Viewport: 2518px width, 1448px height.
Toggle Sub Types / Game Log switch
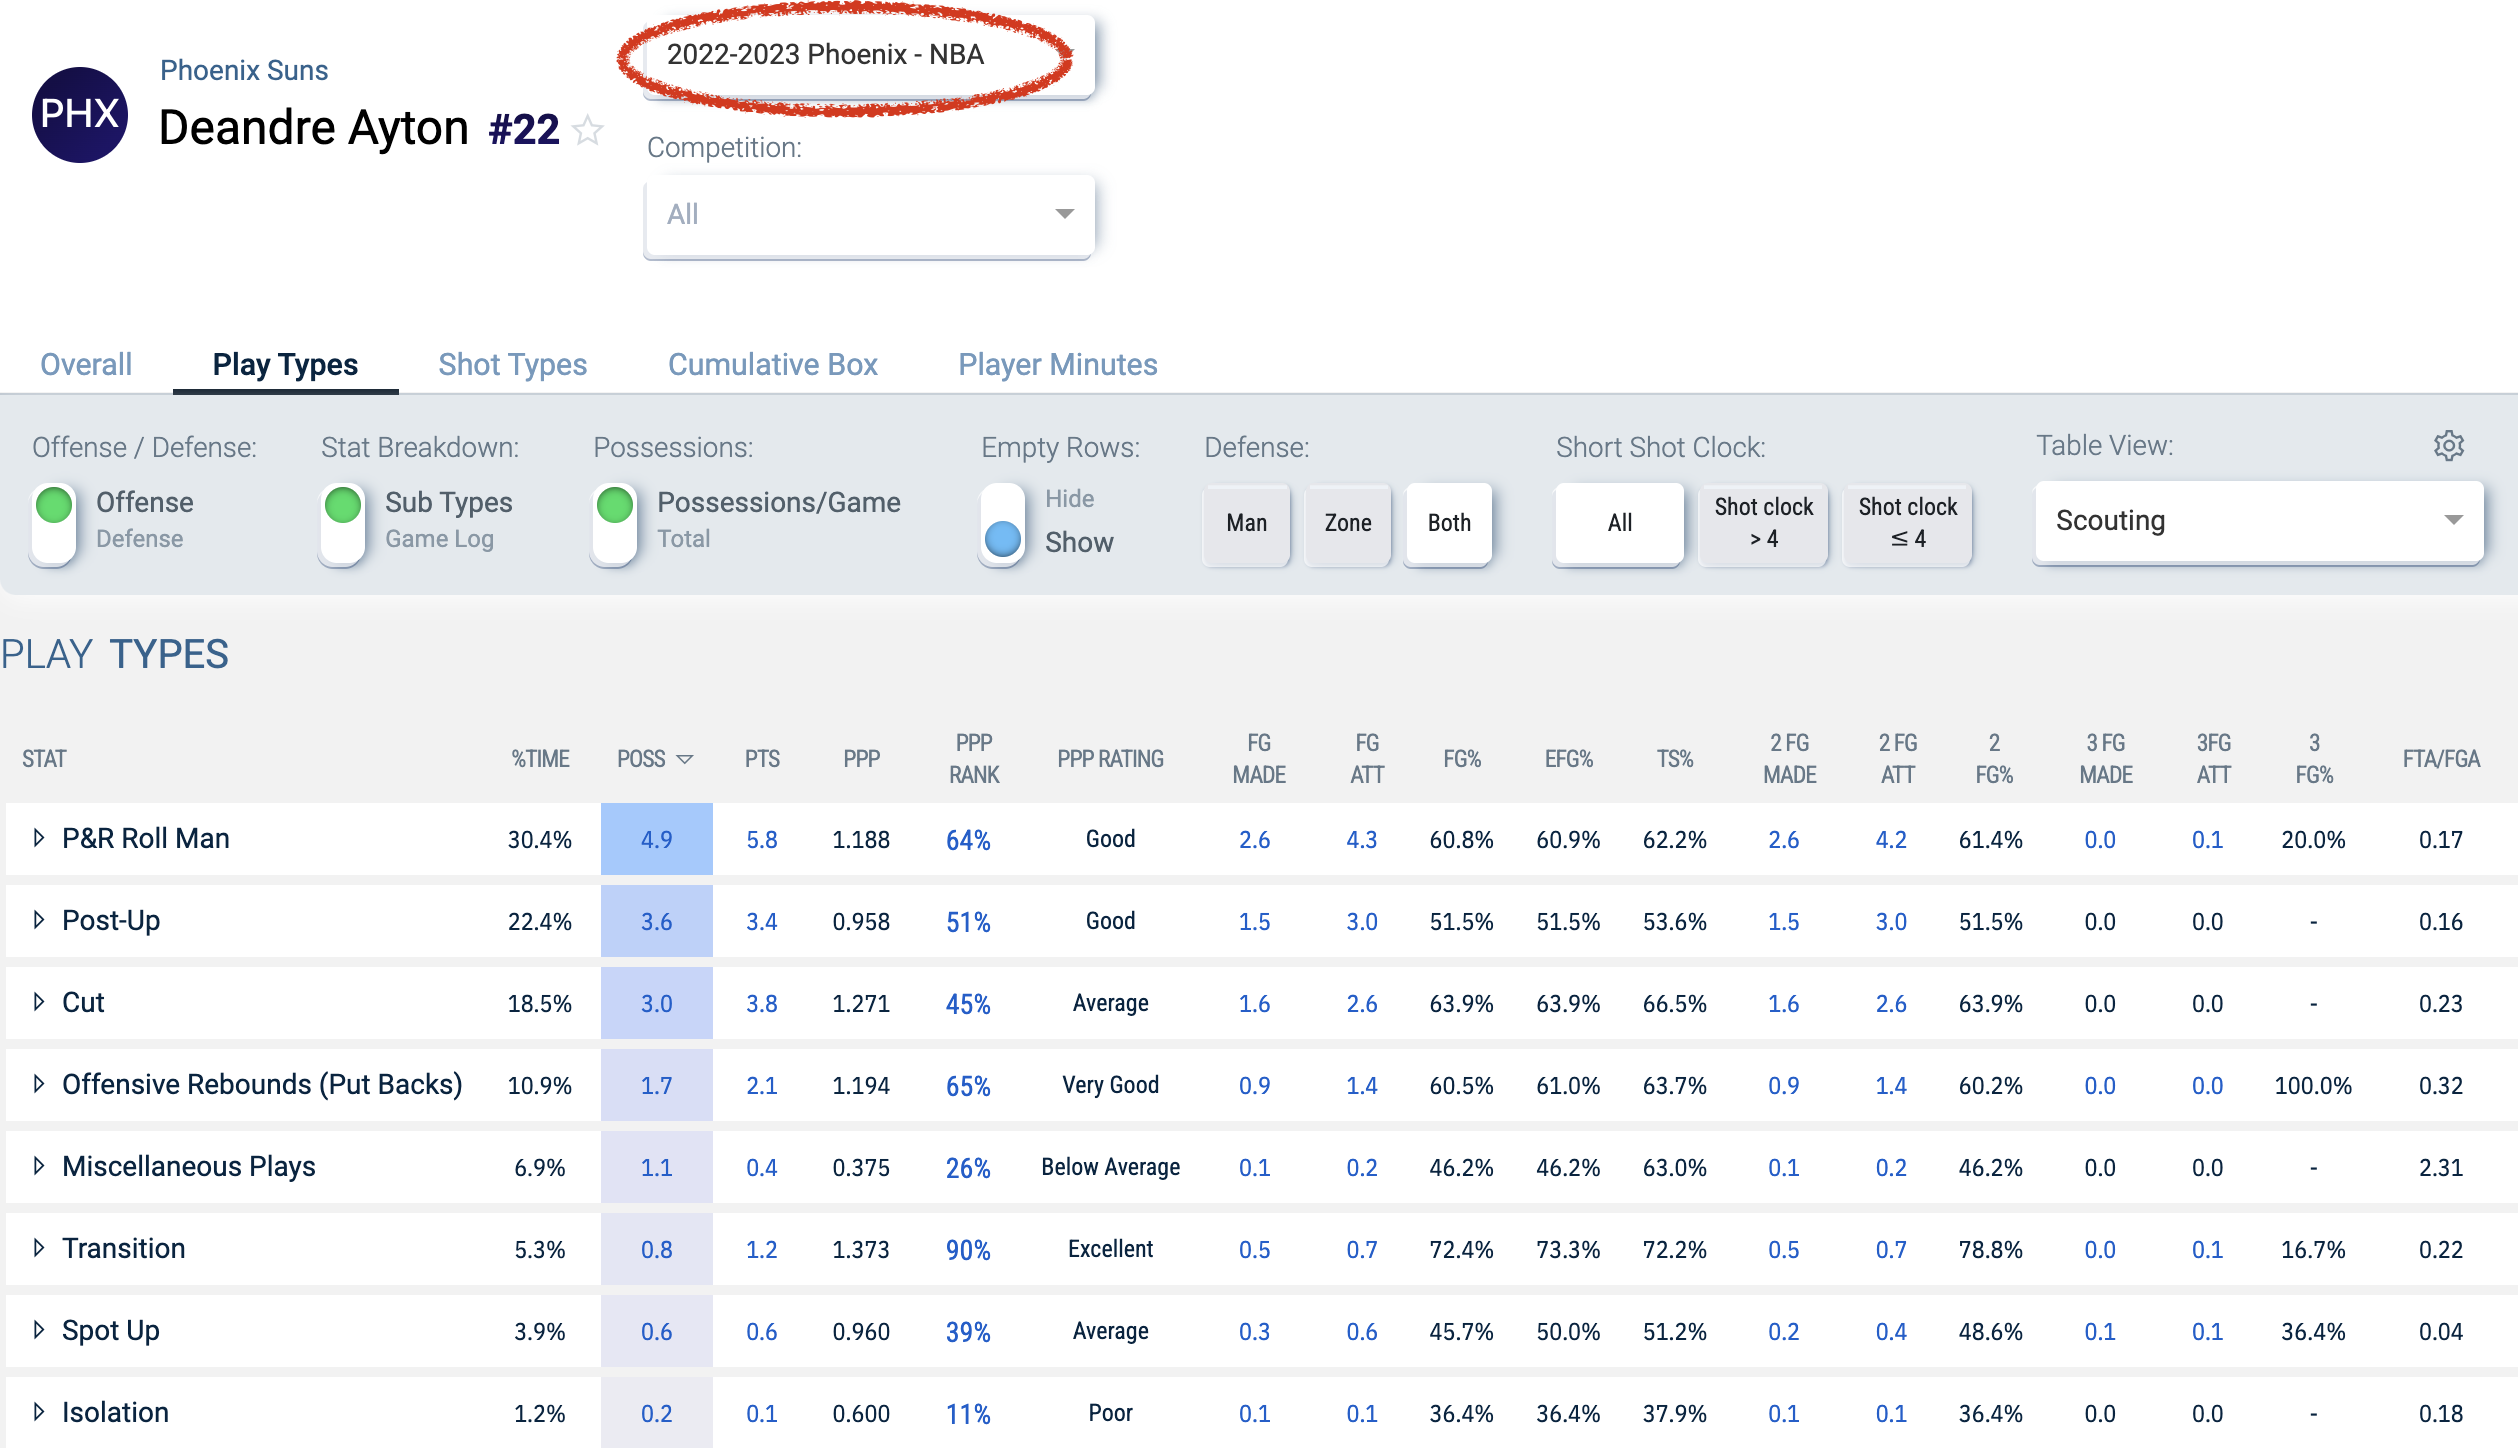pyautogui.click(x=343, y=524)
